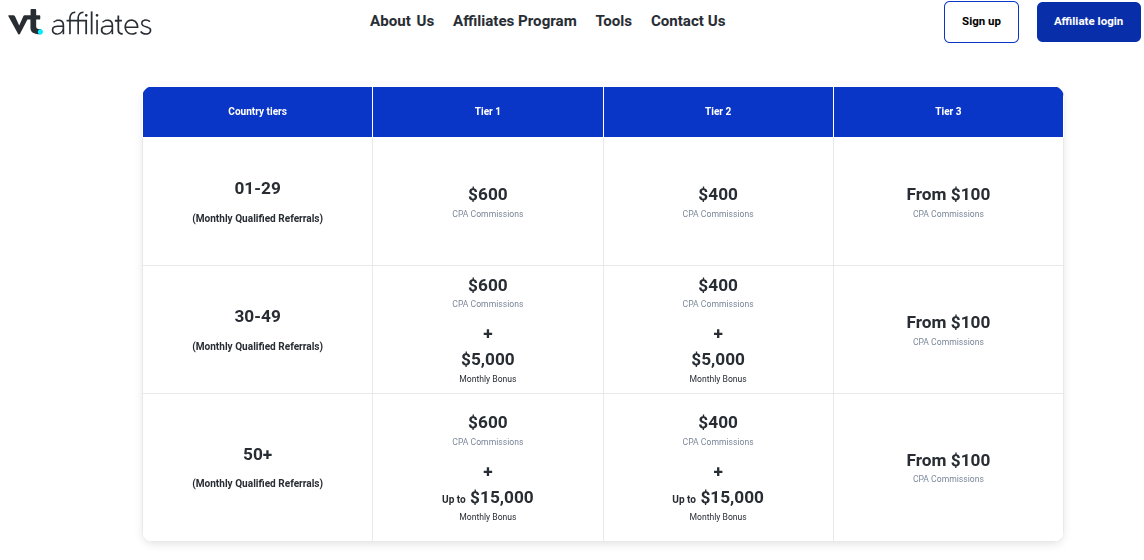Select the 50+ monthly referrals row label
1144x560 pixels.
[x=257, y=455]
